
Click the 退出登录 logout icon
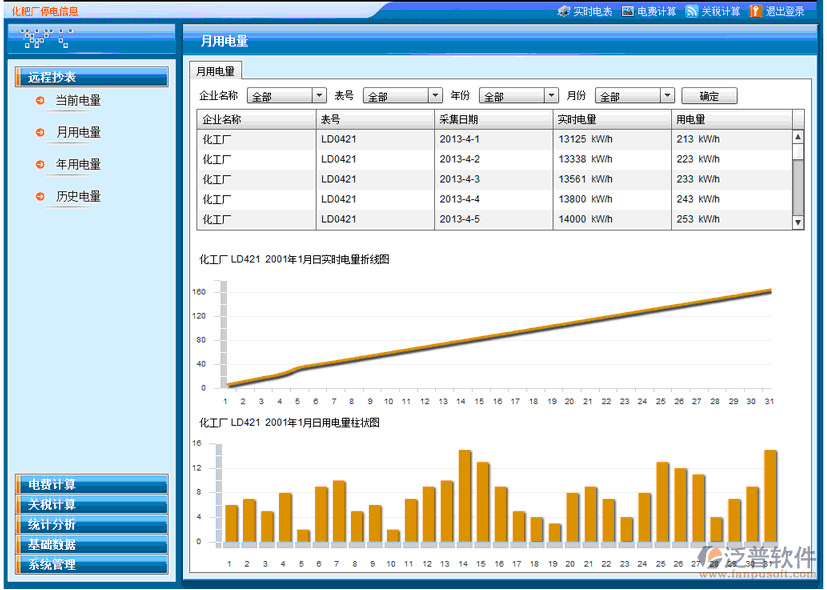coord(756,12)
